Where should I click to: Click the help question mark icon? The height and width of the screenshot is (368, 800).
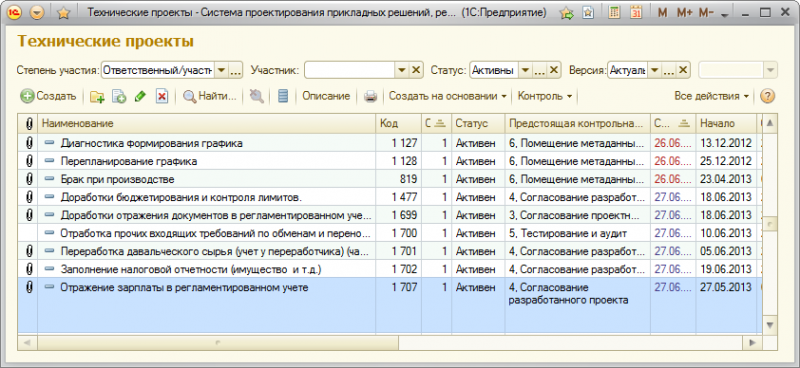coord(767,96)
